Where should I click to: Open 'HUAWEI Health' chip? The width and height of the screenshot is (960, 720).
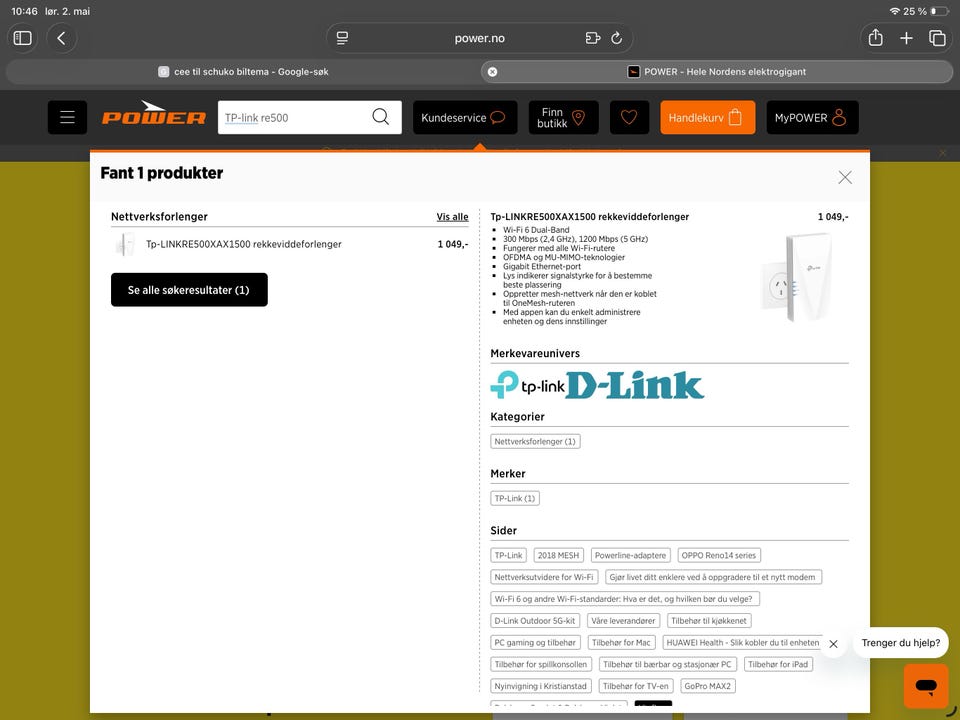point(743,643)
